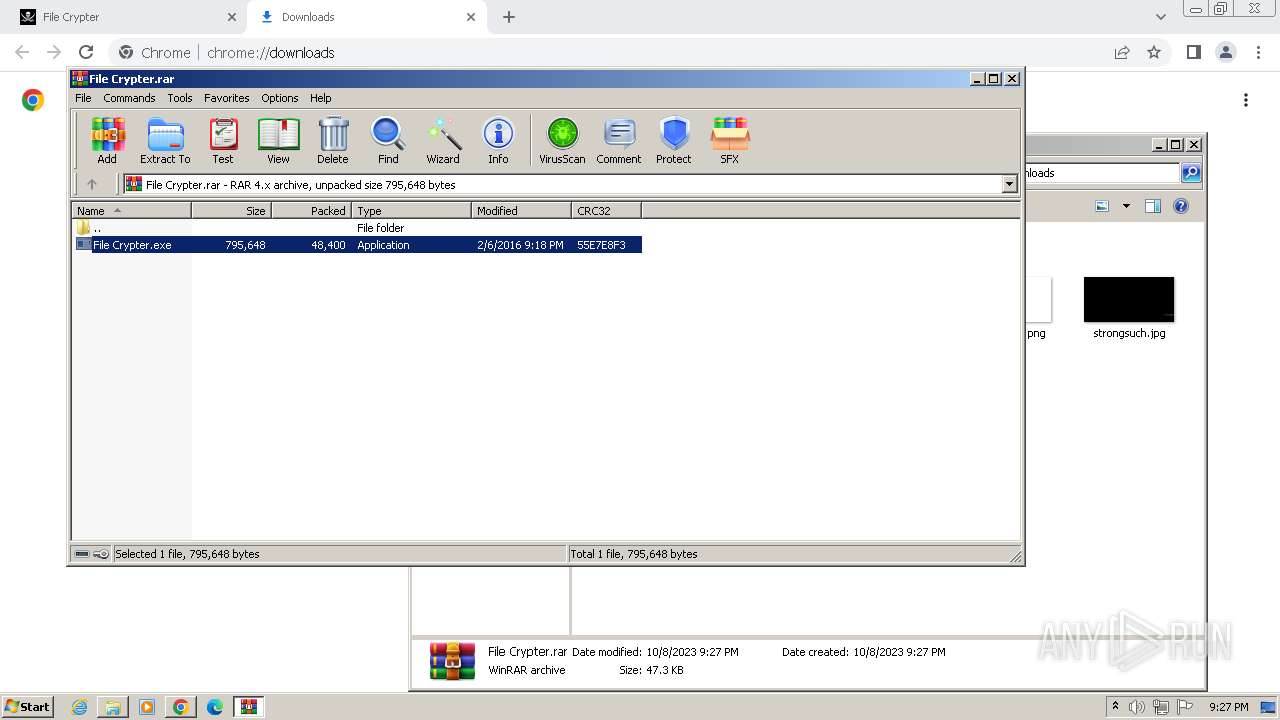
Task: Open the View file tool
Action: click(x=278, y=140)
